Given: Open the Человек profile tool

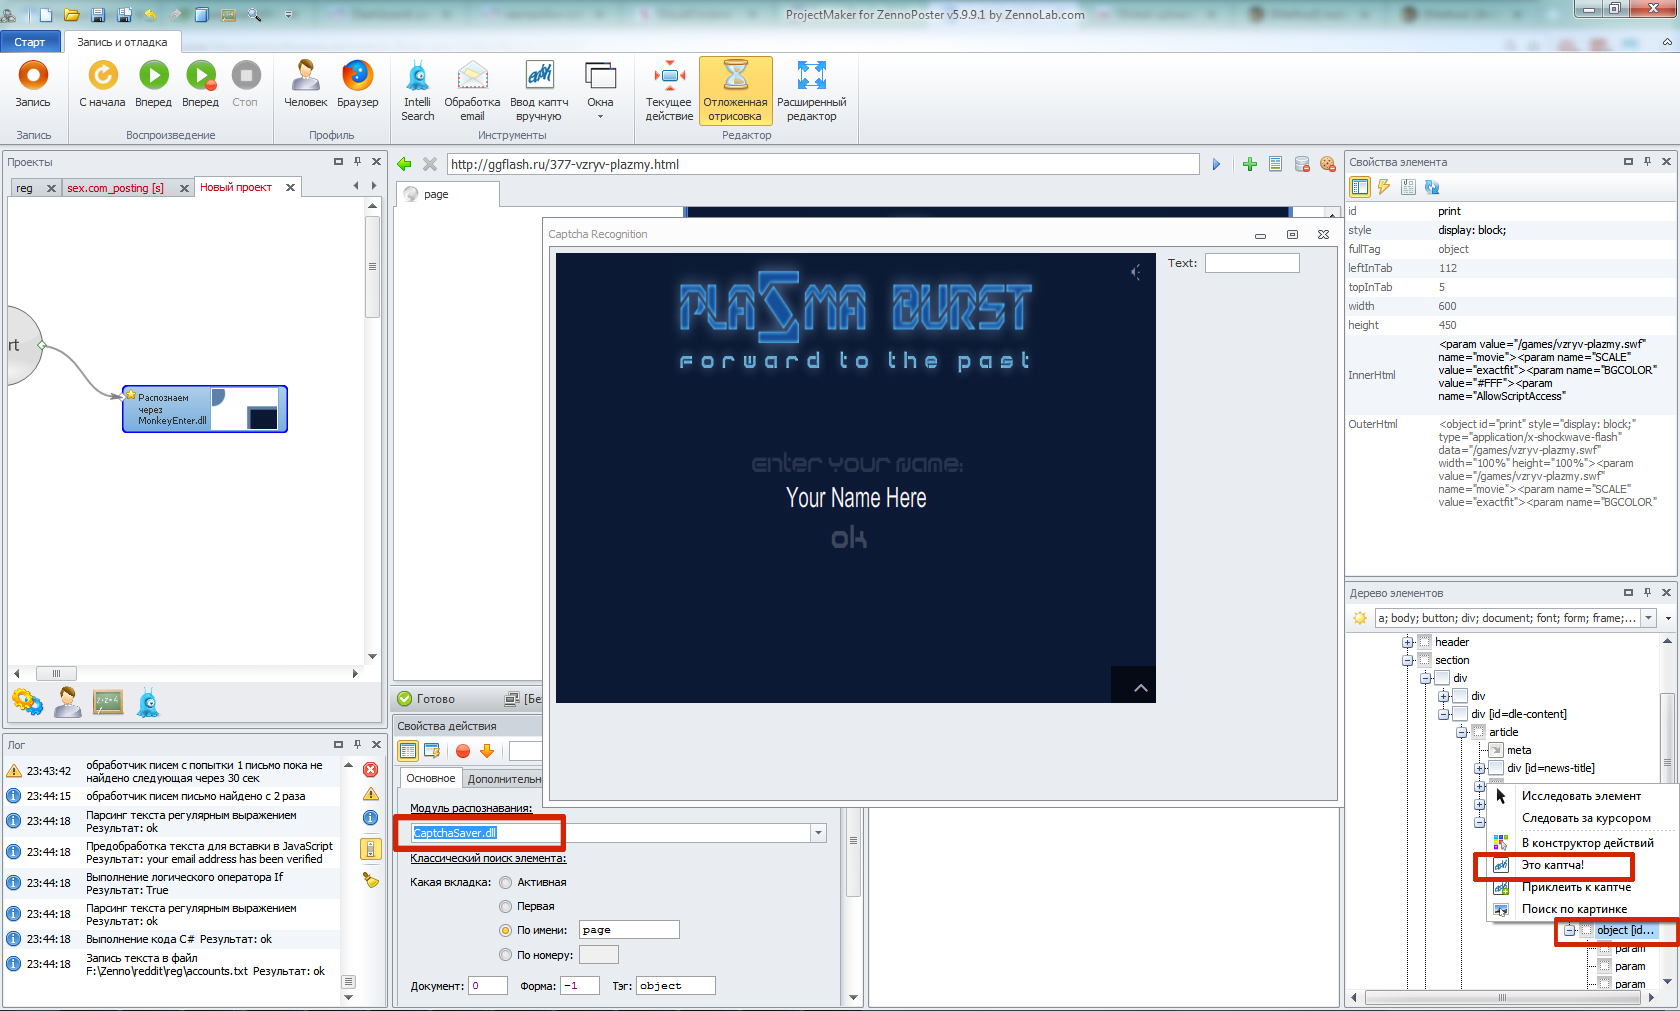Looking at the screenshot, I should click(x=305, y=86).
